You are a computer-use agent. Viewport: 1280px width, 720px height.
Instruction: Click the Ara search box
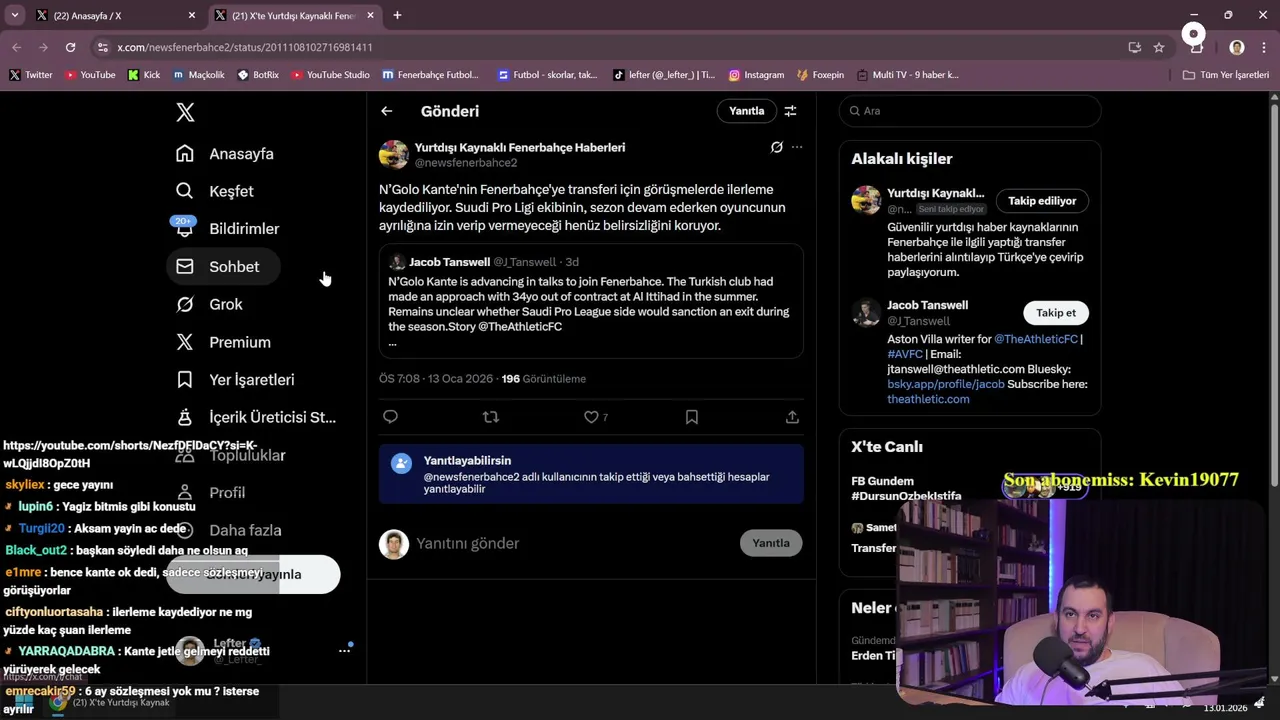[970, 111]
